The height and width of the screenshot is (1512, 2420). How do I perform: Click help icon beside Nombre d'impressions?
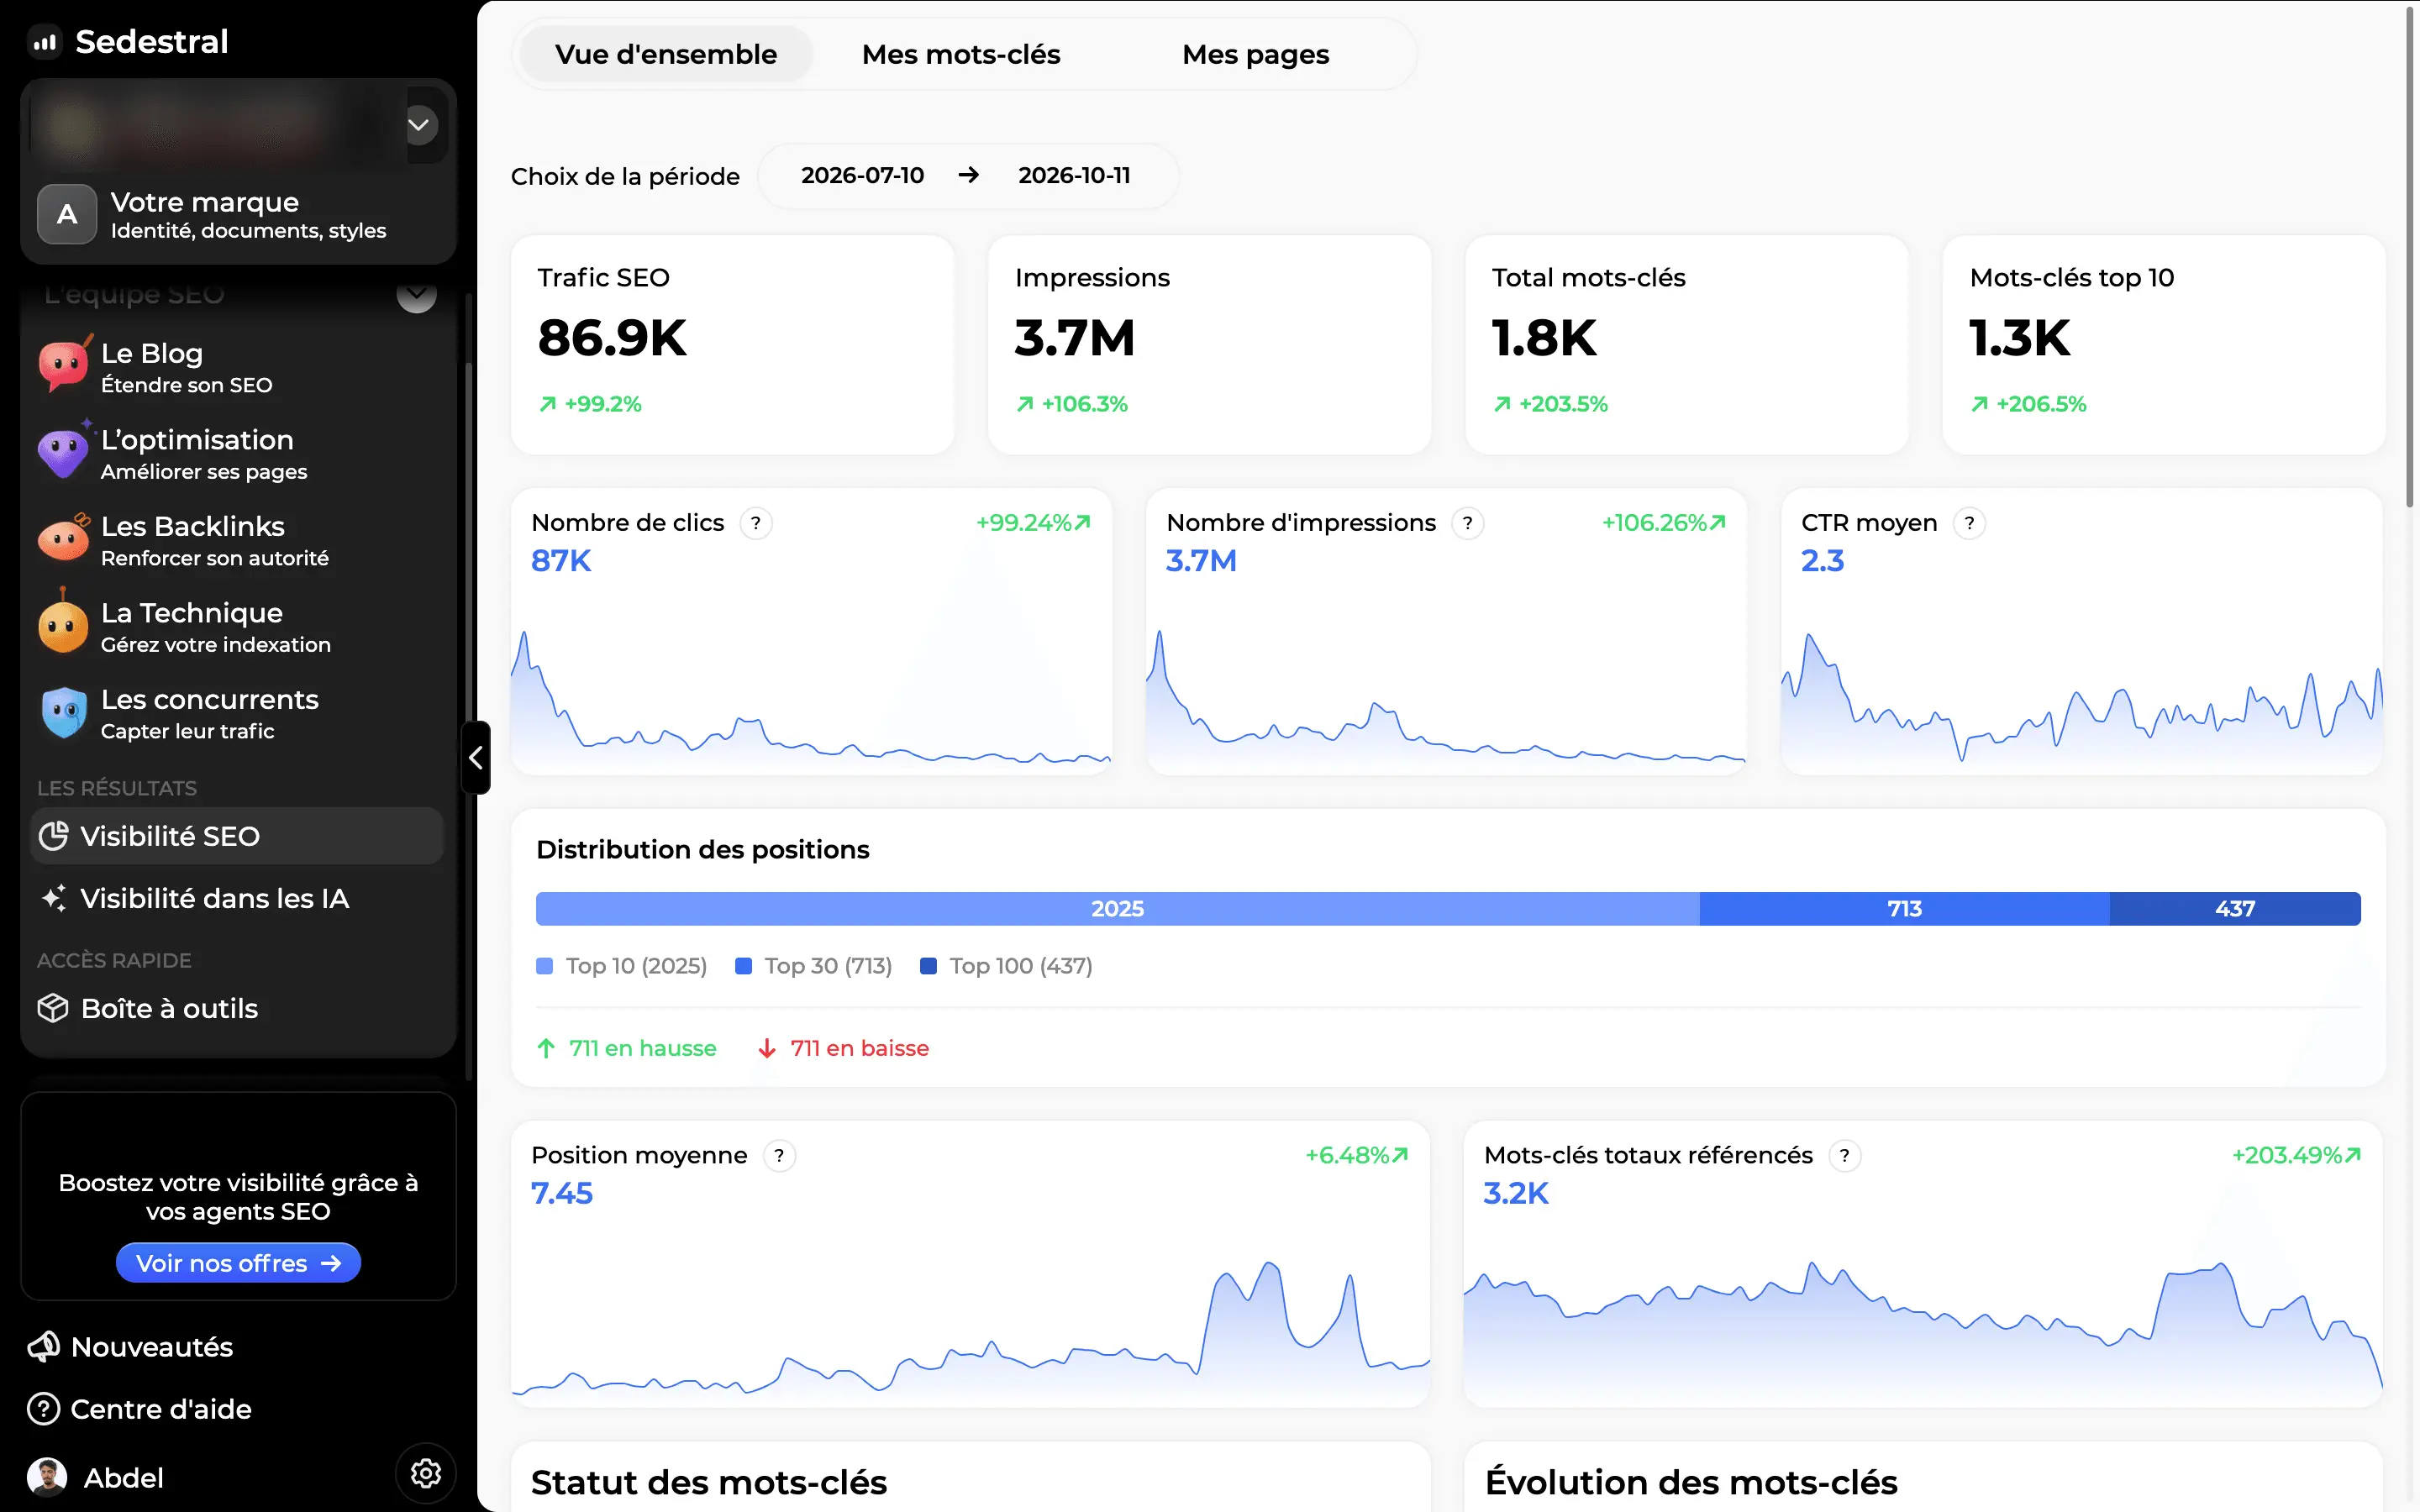click(1468, 523)
